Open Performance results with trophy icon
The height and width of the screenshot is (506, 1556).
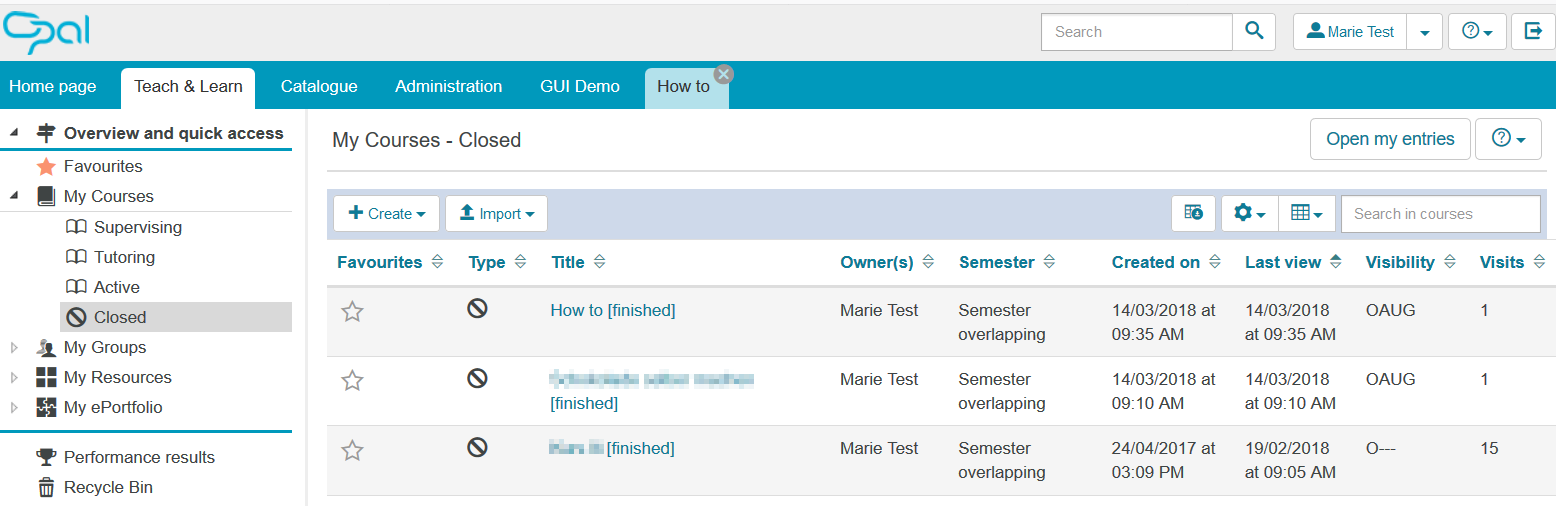pyautogui.click(x=139, y=457)
